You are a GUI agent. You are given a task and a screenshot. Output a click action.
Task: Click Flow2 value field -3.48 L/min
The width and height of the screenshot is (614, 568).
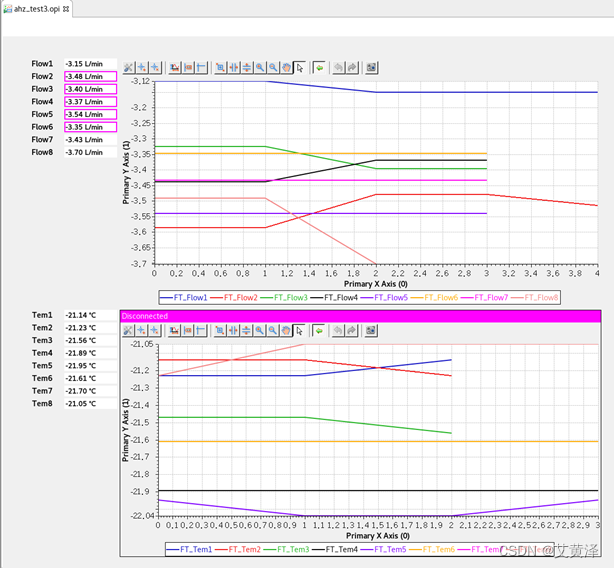[90, 76]
